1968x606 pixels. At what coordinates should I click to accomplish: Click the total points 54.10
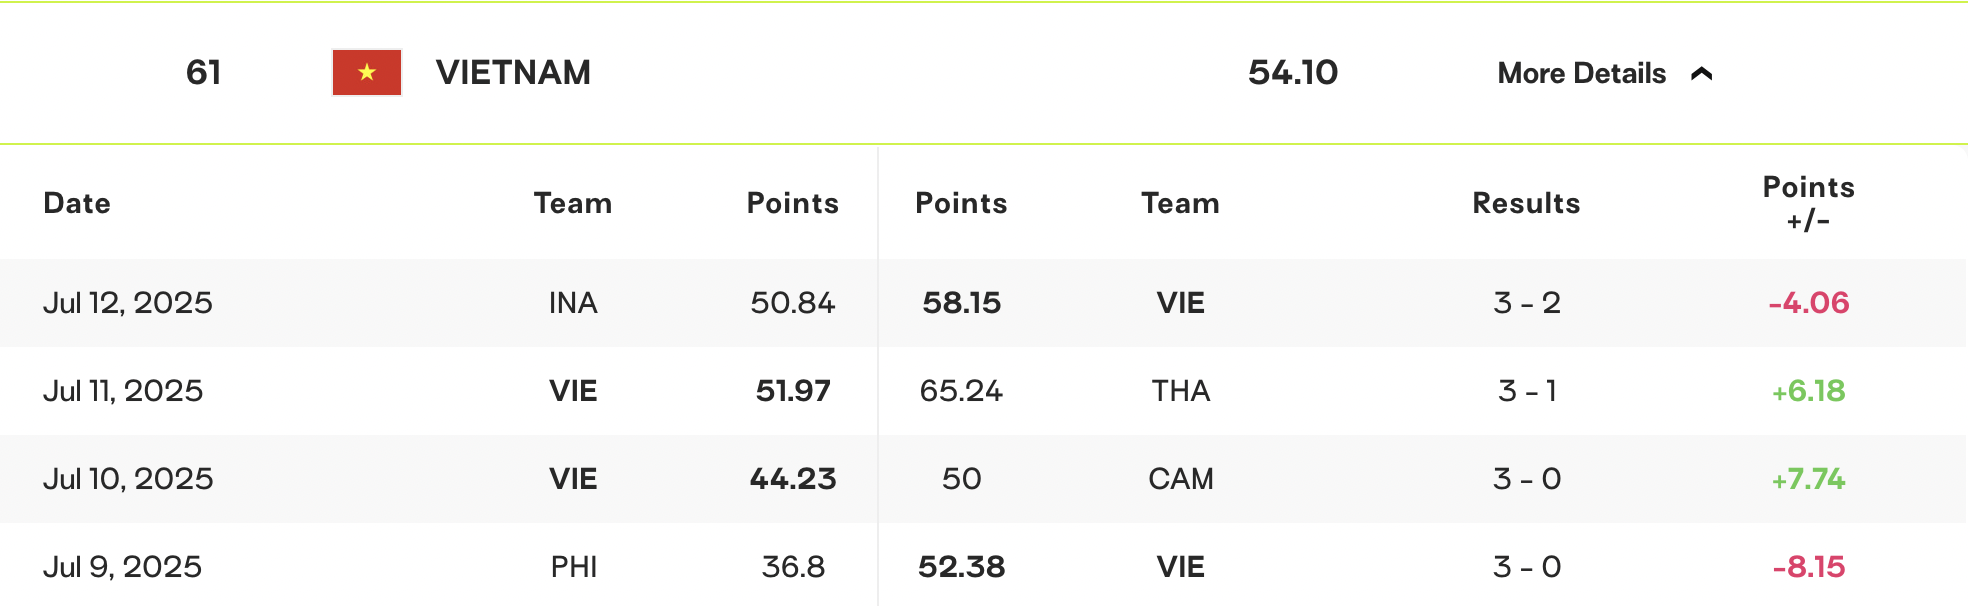click(x=1293, y=72)
